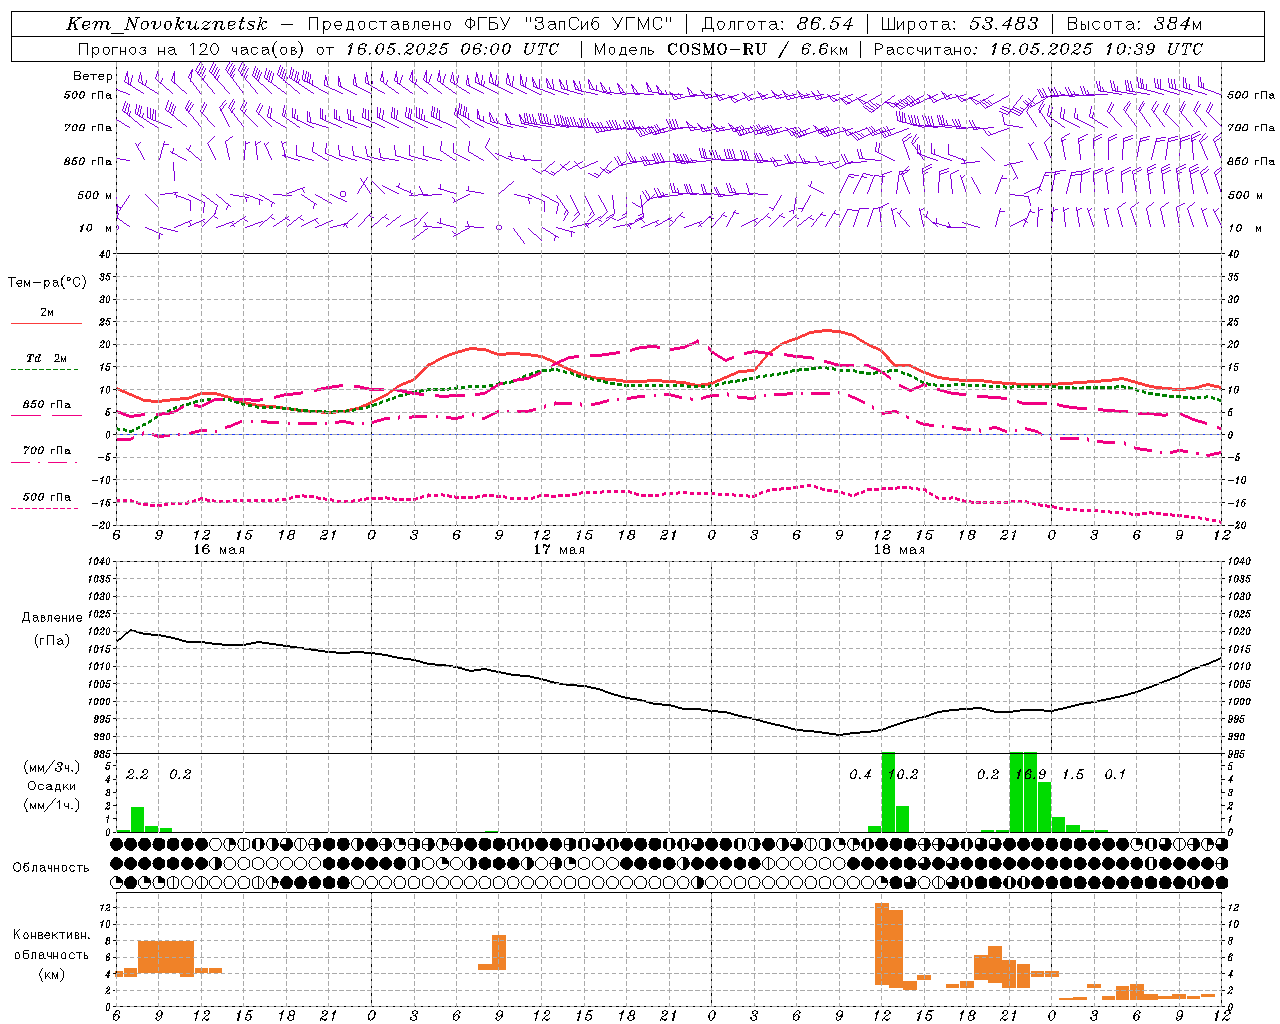Viewport: 1280px width, 1024px height.
Task: Click the '18 мая' date label
Action: (899, 550)
